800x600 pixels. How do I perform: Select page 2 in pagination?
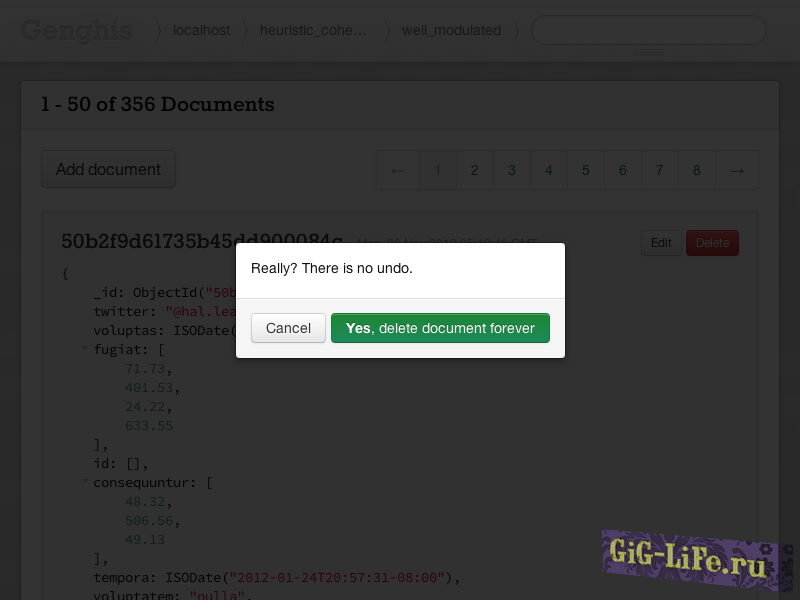click(x=474, y=170)
